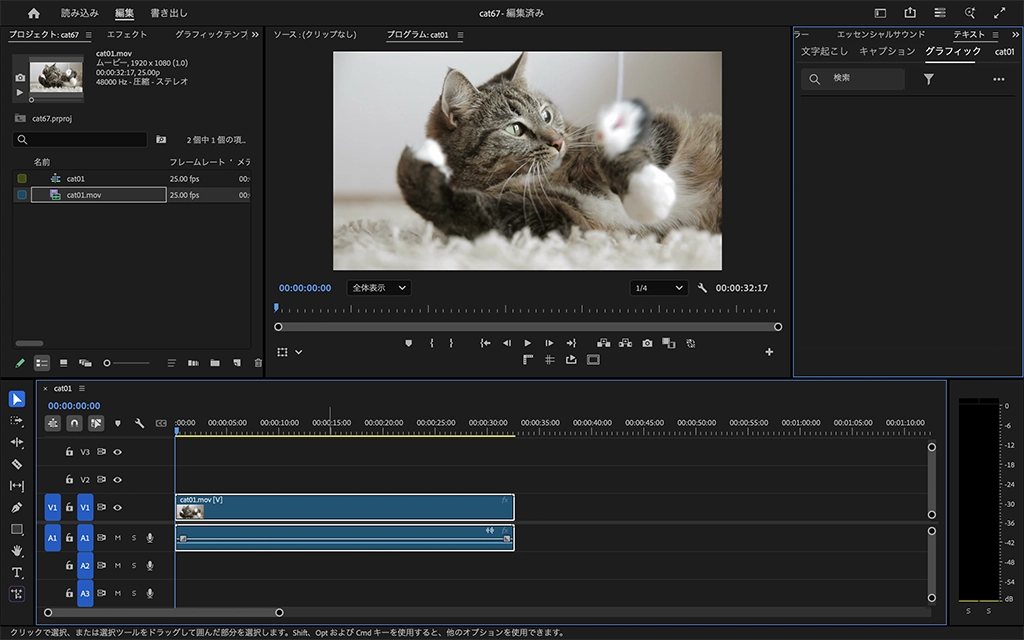The height and width of the screenshot is (640, 1024).
Task: Open the program monitor wrench settings
Action: (x=702, y=288)
